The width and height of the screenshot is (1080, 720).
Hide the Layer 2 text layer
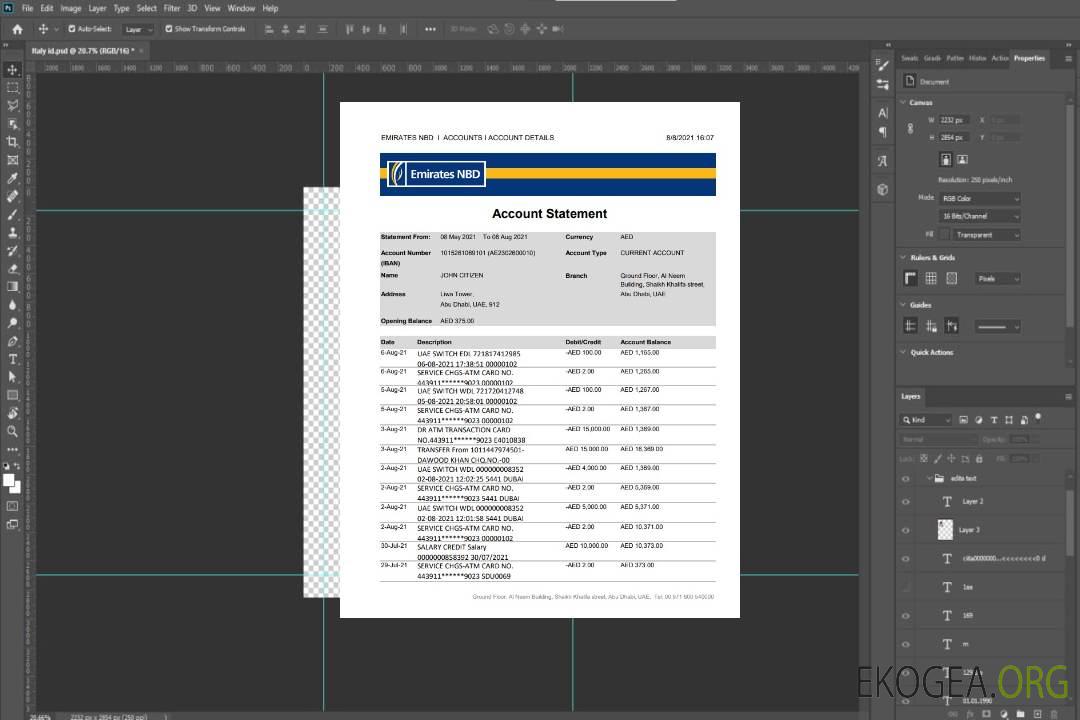906,502
